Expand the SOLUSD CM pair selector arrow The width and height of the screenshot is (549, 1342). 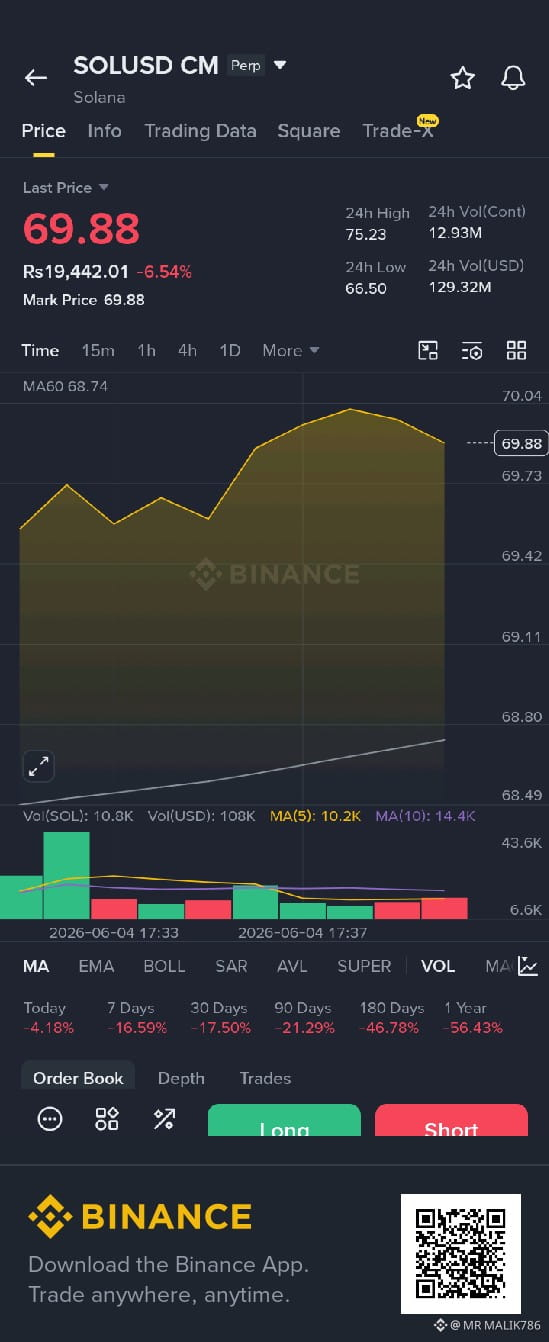(280, 65)
